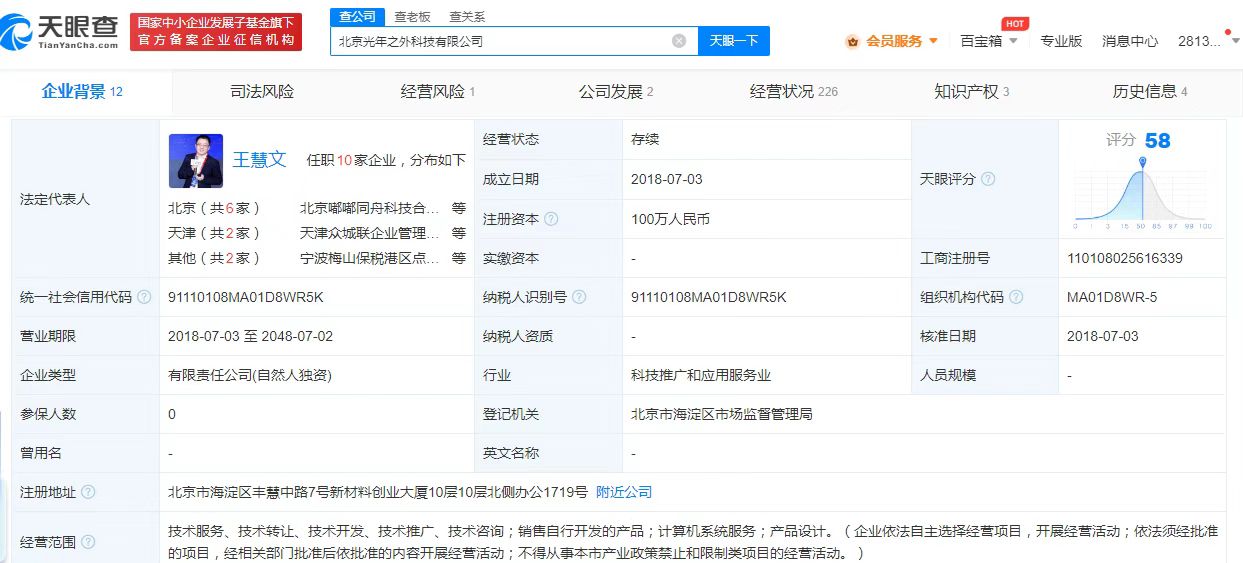
Task: Switch to 经营状况 tab
Action: point(794,92)
